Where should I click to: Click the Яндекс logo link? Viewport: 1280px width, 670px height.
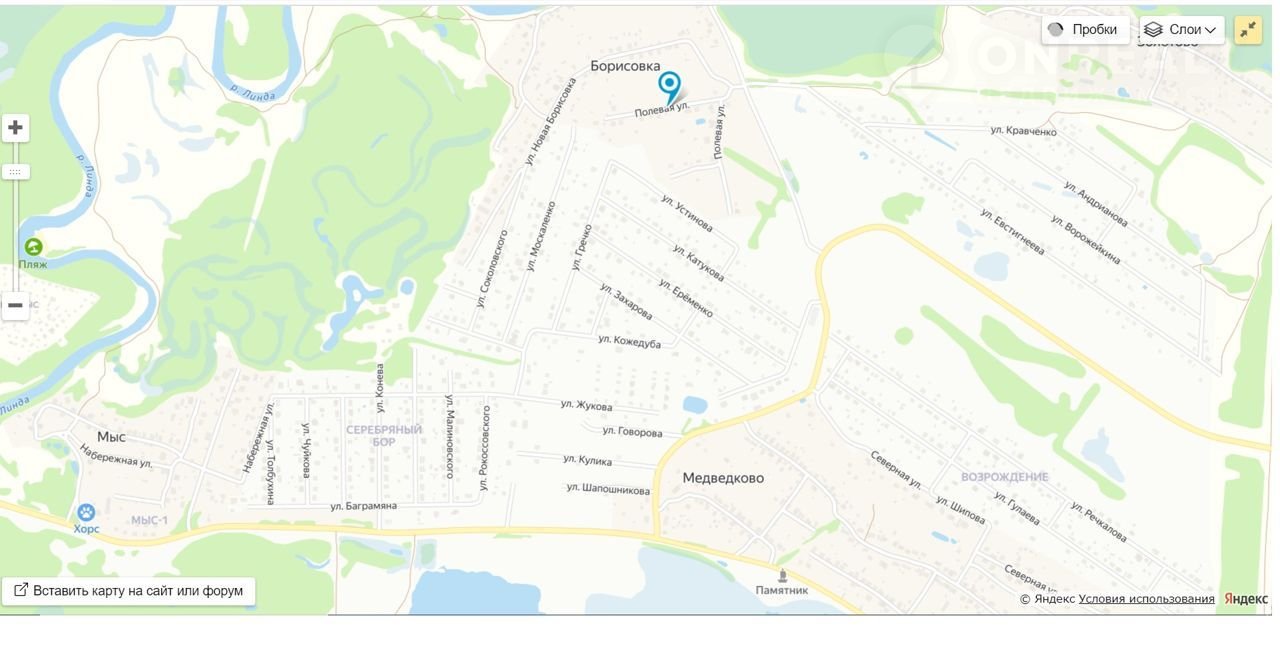[1247, 599]
